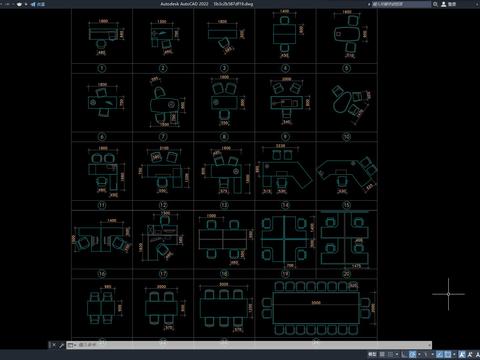Toggle snap mode in the status bar
The height and width of the screenshot is (360, 480).
390,354
